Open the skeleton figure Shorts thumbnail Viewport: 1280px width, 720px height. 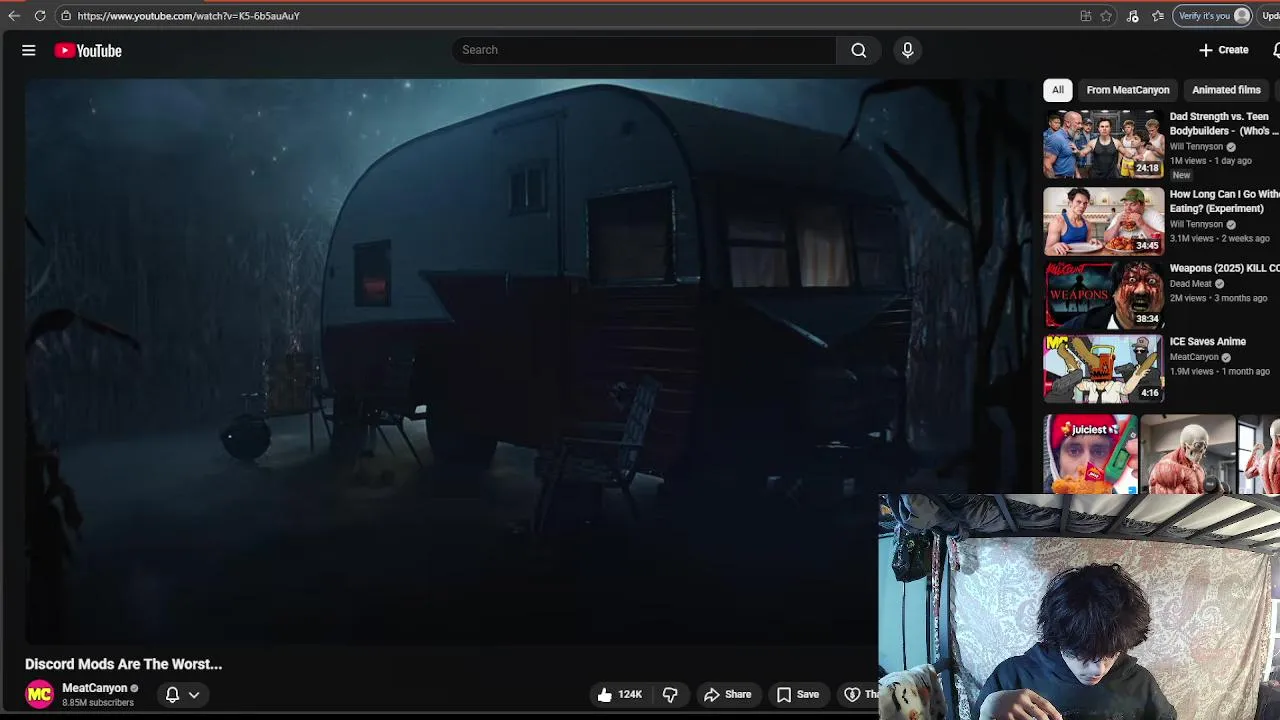tap(1188, 454)
